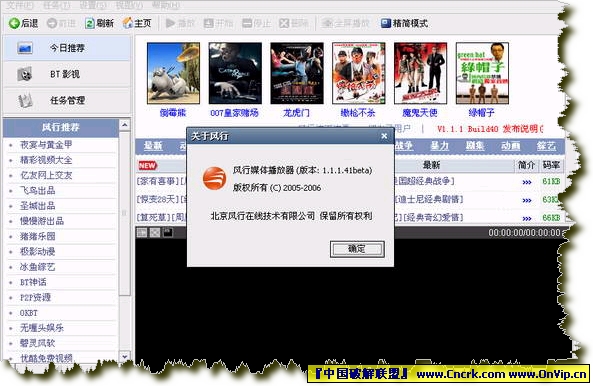Click the 码率 column header
593x386 pixels.
(x=551, y=165)
